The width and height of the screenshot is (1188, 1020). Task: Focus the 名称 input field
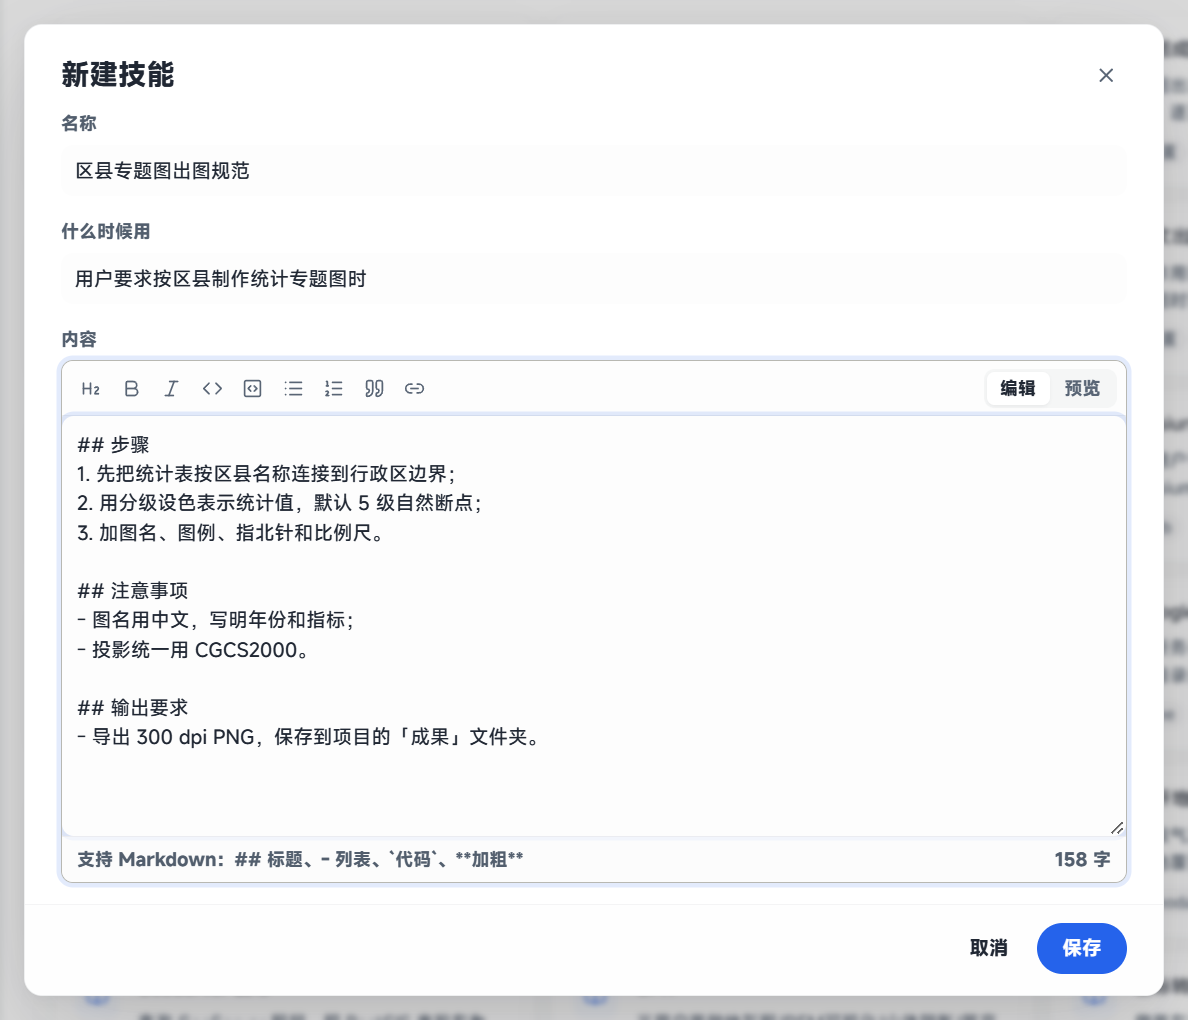[594, 171]
